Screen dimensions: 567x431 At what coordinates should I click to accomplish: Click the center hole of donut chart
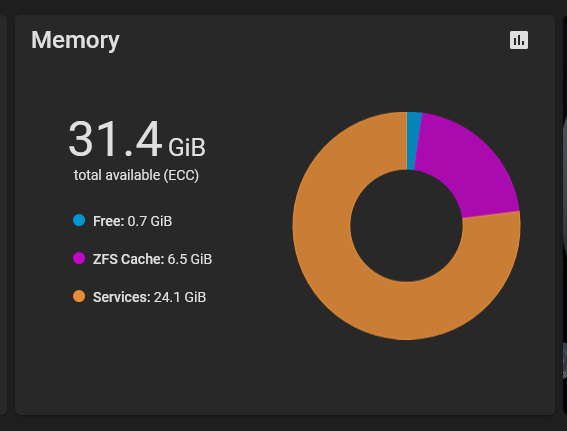[x=406, y=226]
